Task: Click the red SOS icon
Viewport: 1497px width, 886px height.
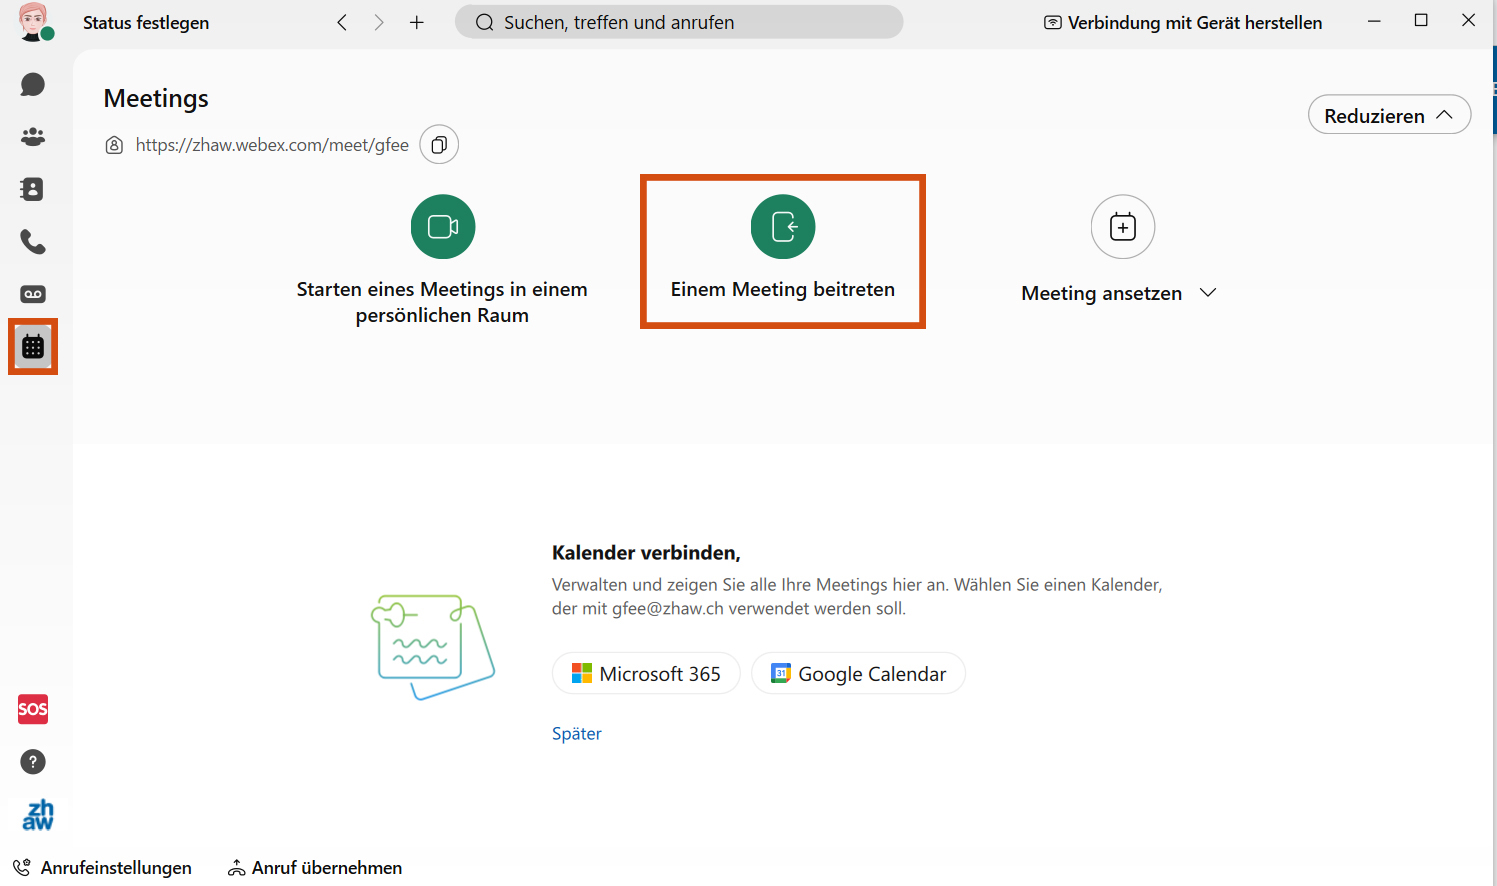Action: pos(33,709)
